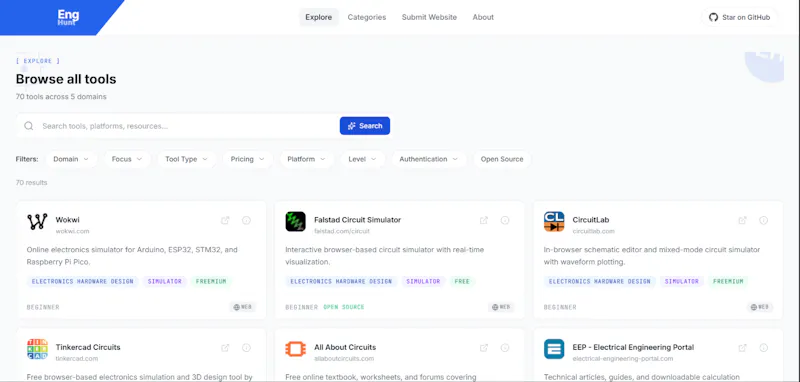800x382 pixels.
Task: Click the allaboutcircuits.com URL text
Action: [344, 359]
